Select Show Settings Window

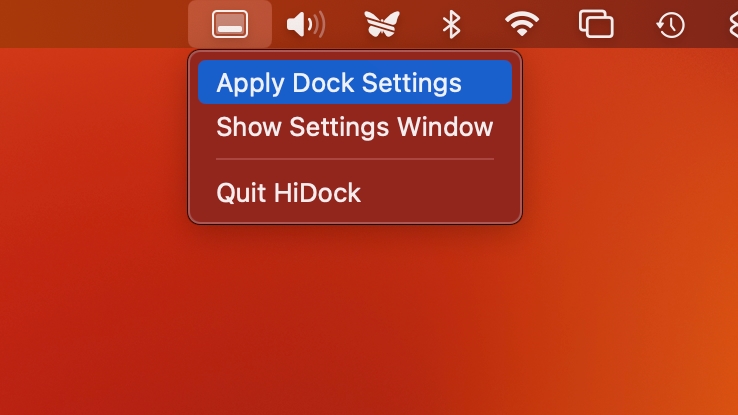(x=355, y=127)
